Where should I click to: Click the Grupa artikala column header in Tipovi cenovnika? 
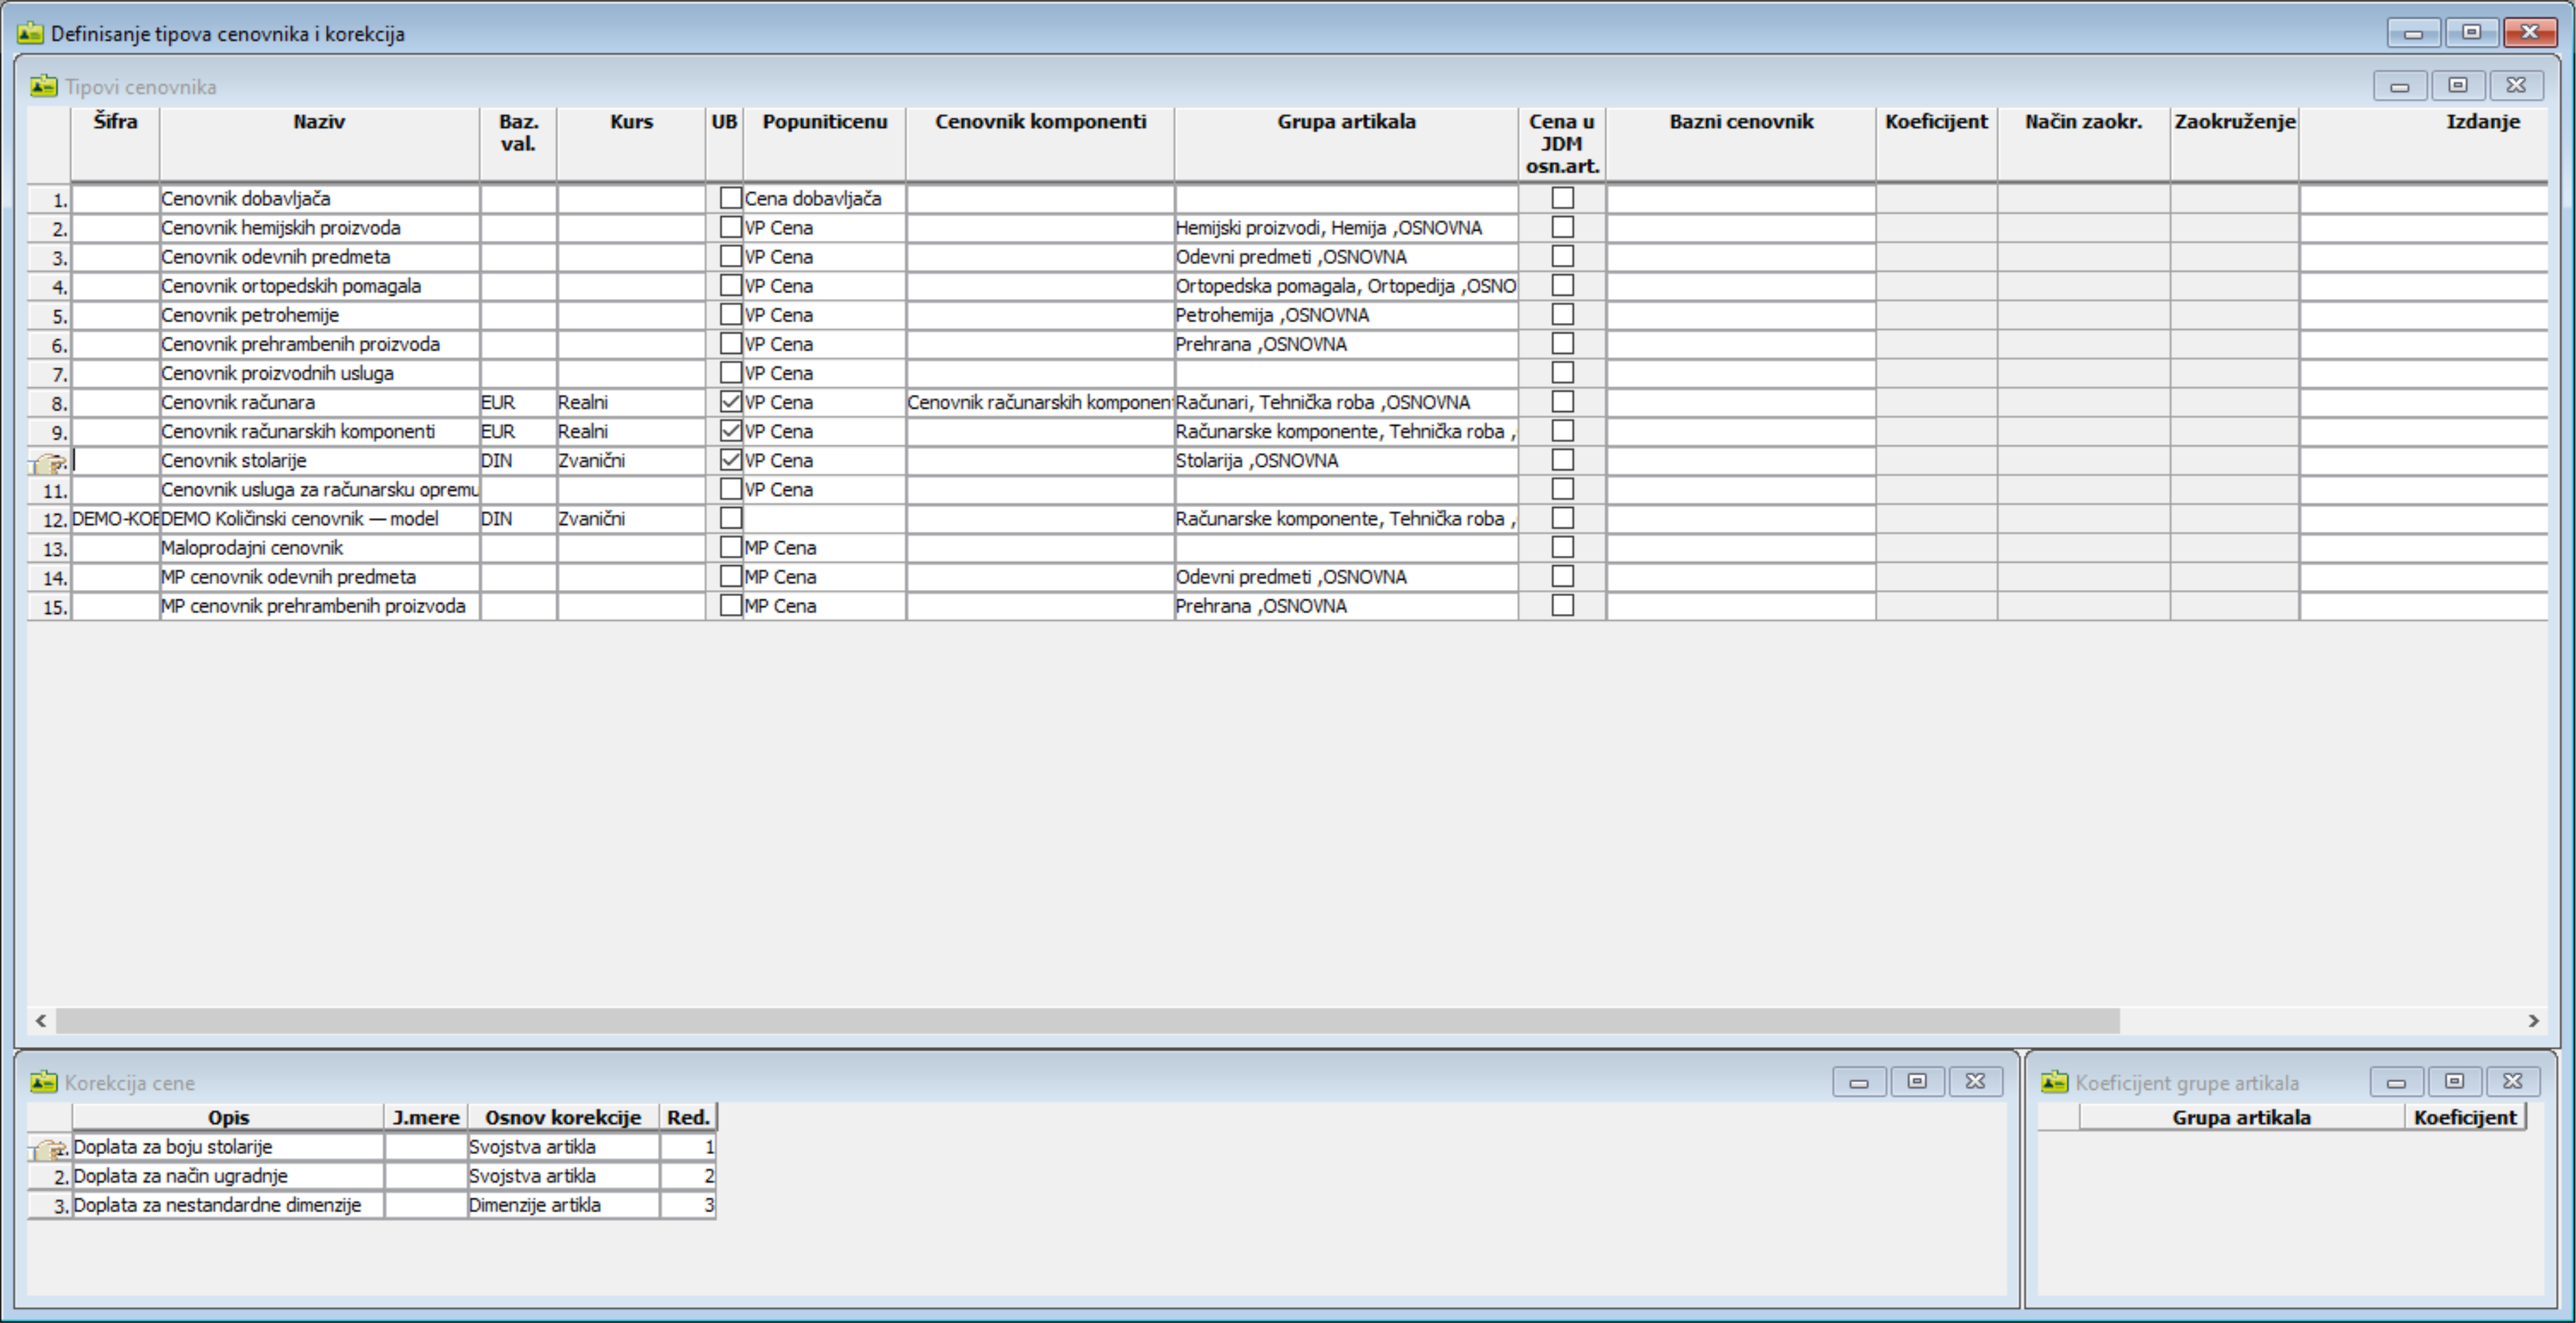click(1346, 144)
